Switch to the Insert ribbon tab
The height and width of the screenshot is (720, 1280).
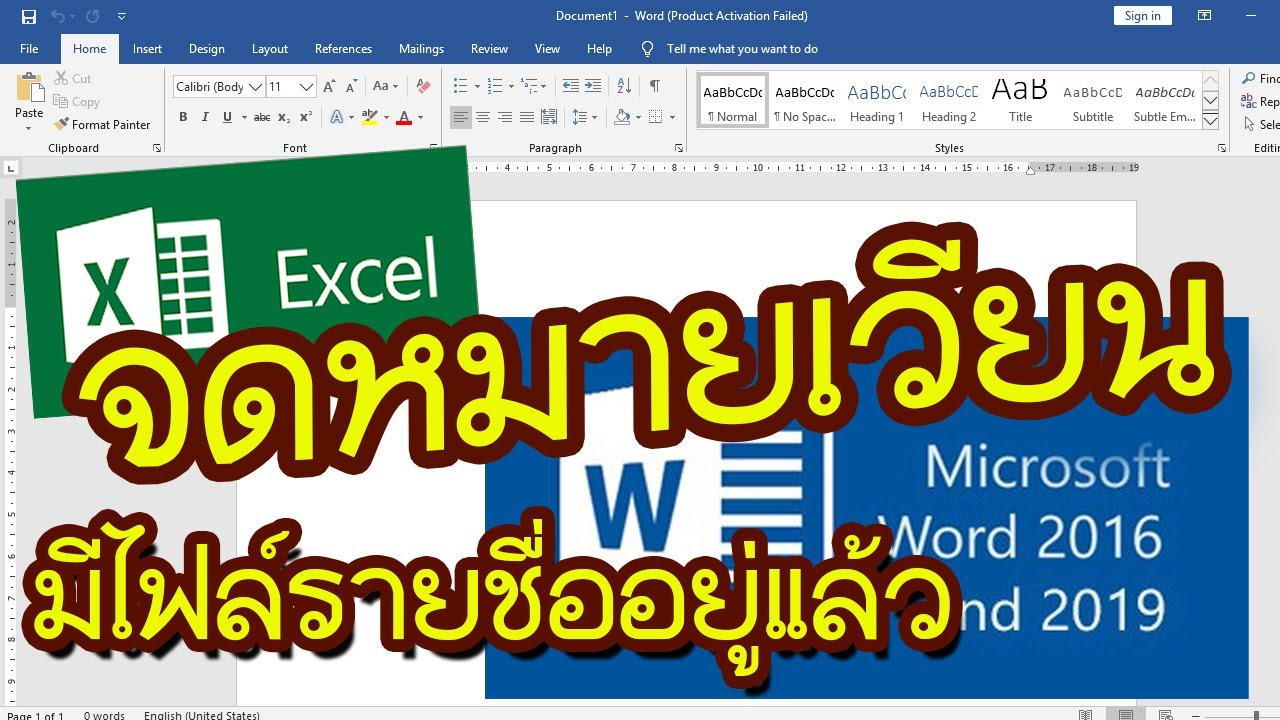(147, 49)
